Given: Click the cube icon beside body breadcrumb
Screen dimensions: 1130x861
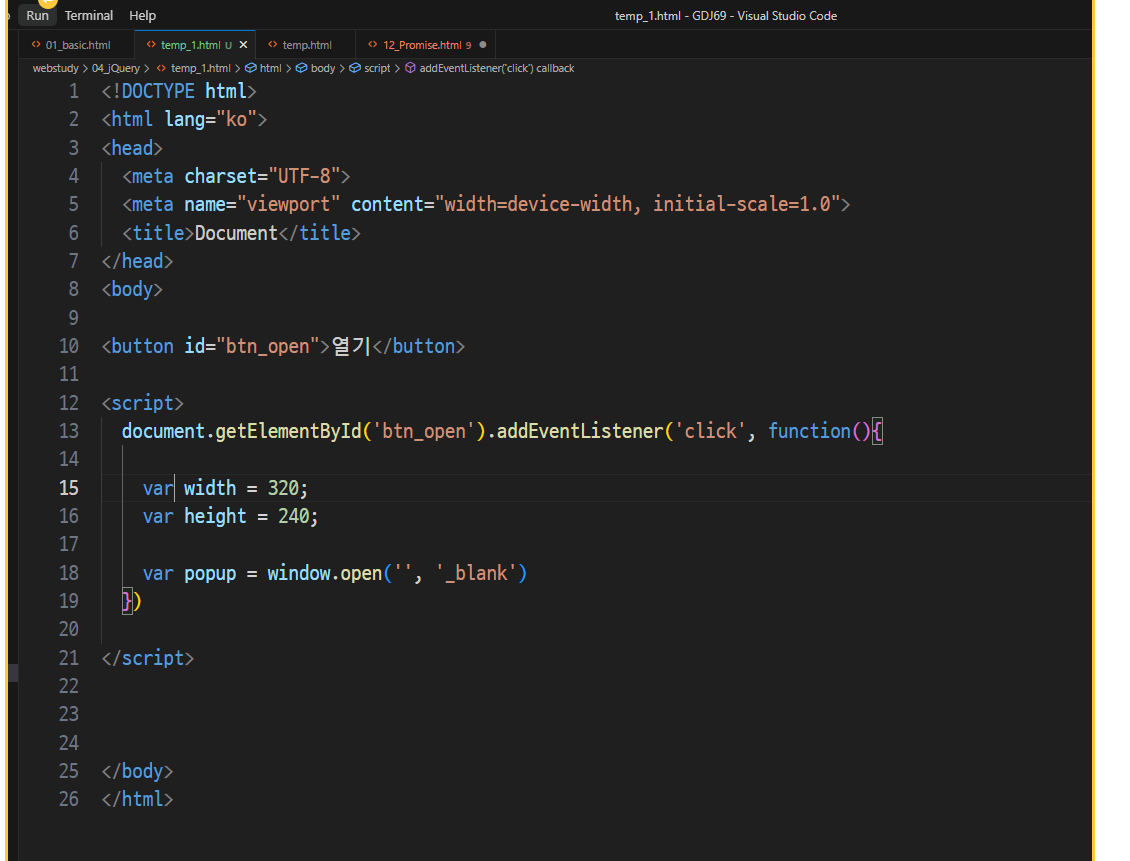Looking at the screenshot, I should [301, 68].
